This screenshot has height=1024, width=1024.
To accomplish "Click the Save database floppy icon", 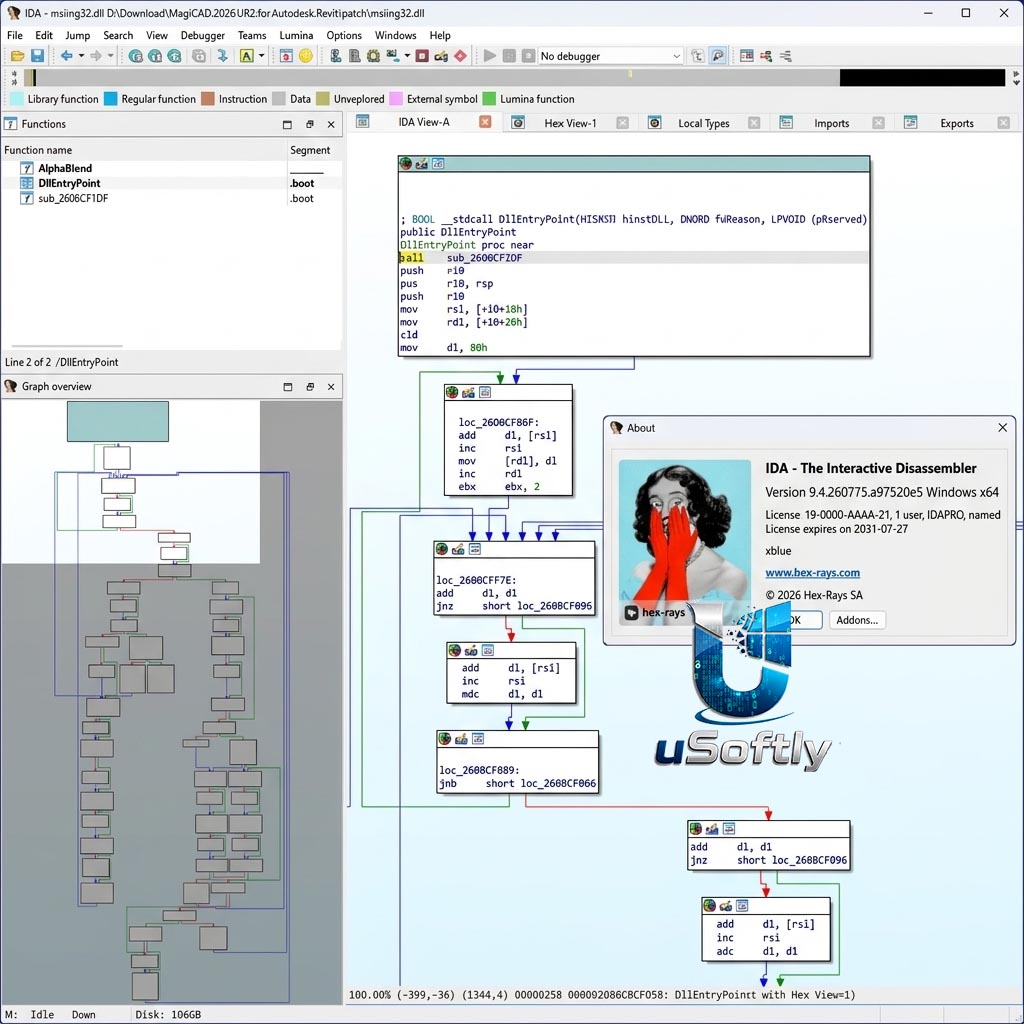I will (37, 56).
